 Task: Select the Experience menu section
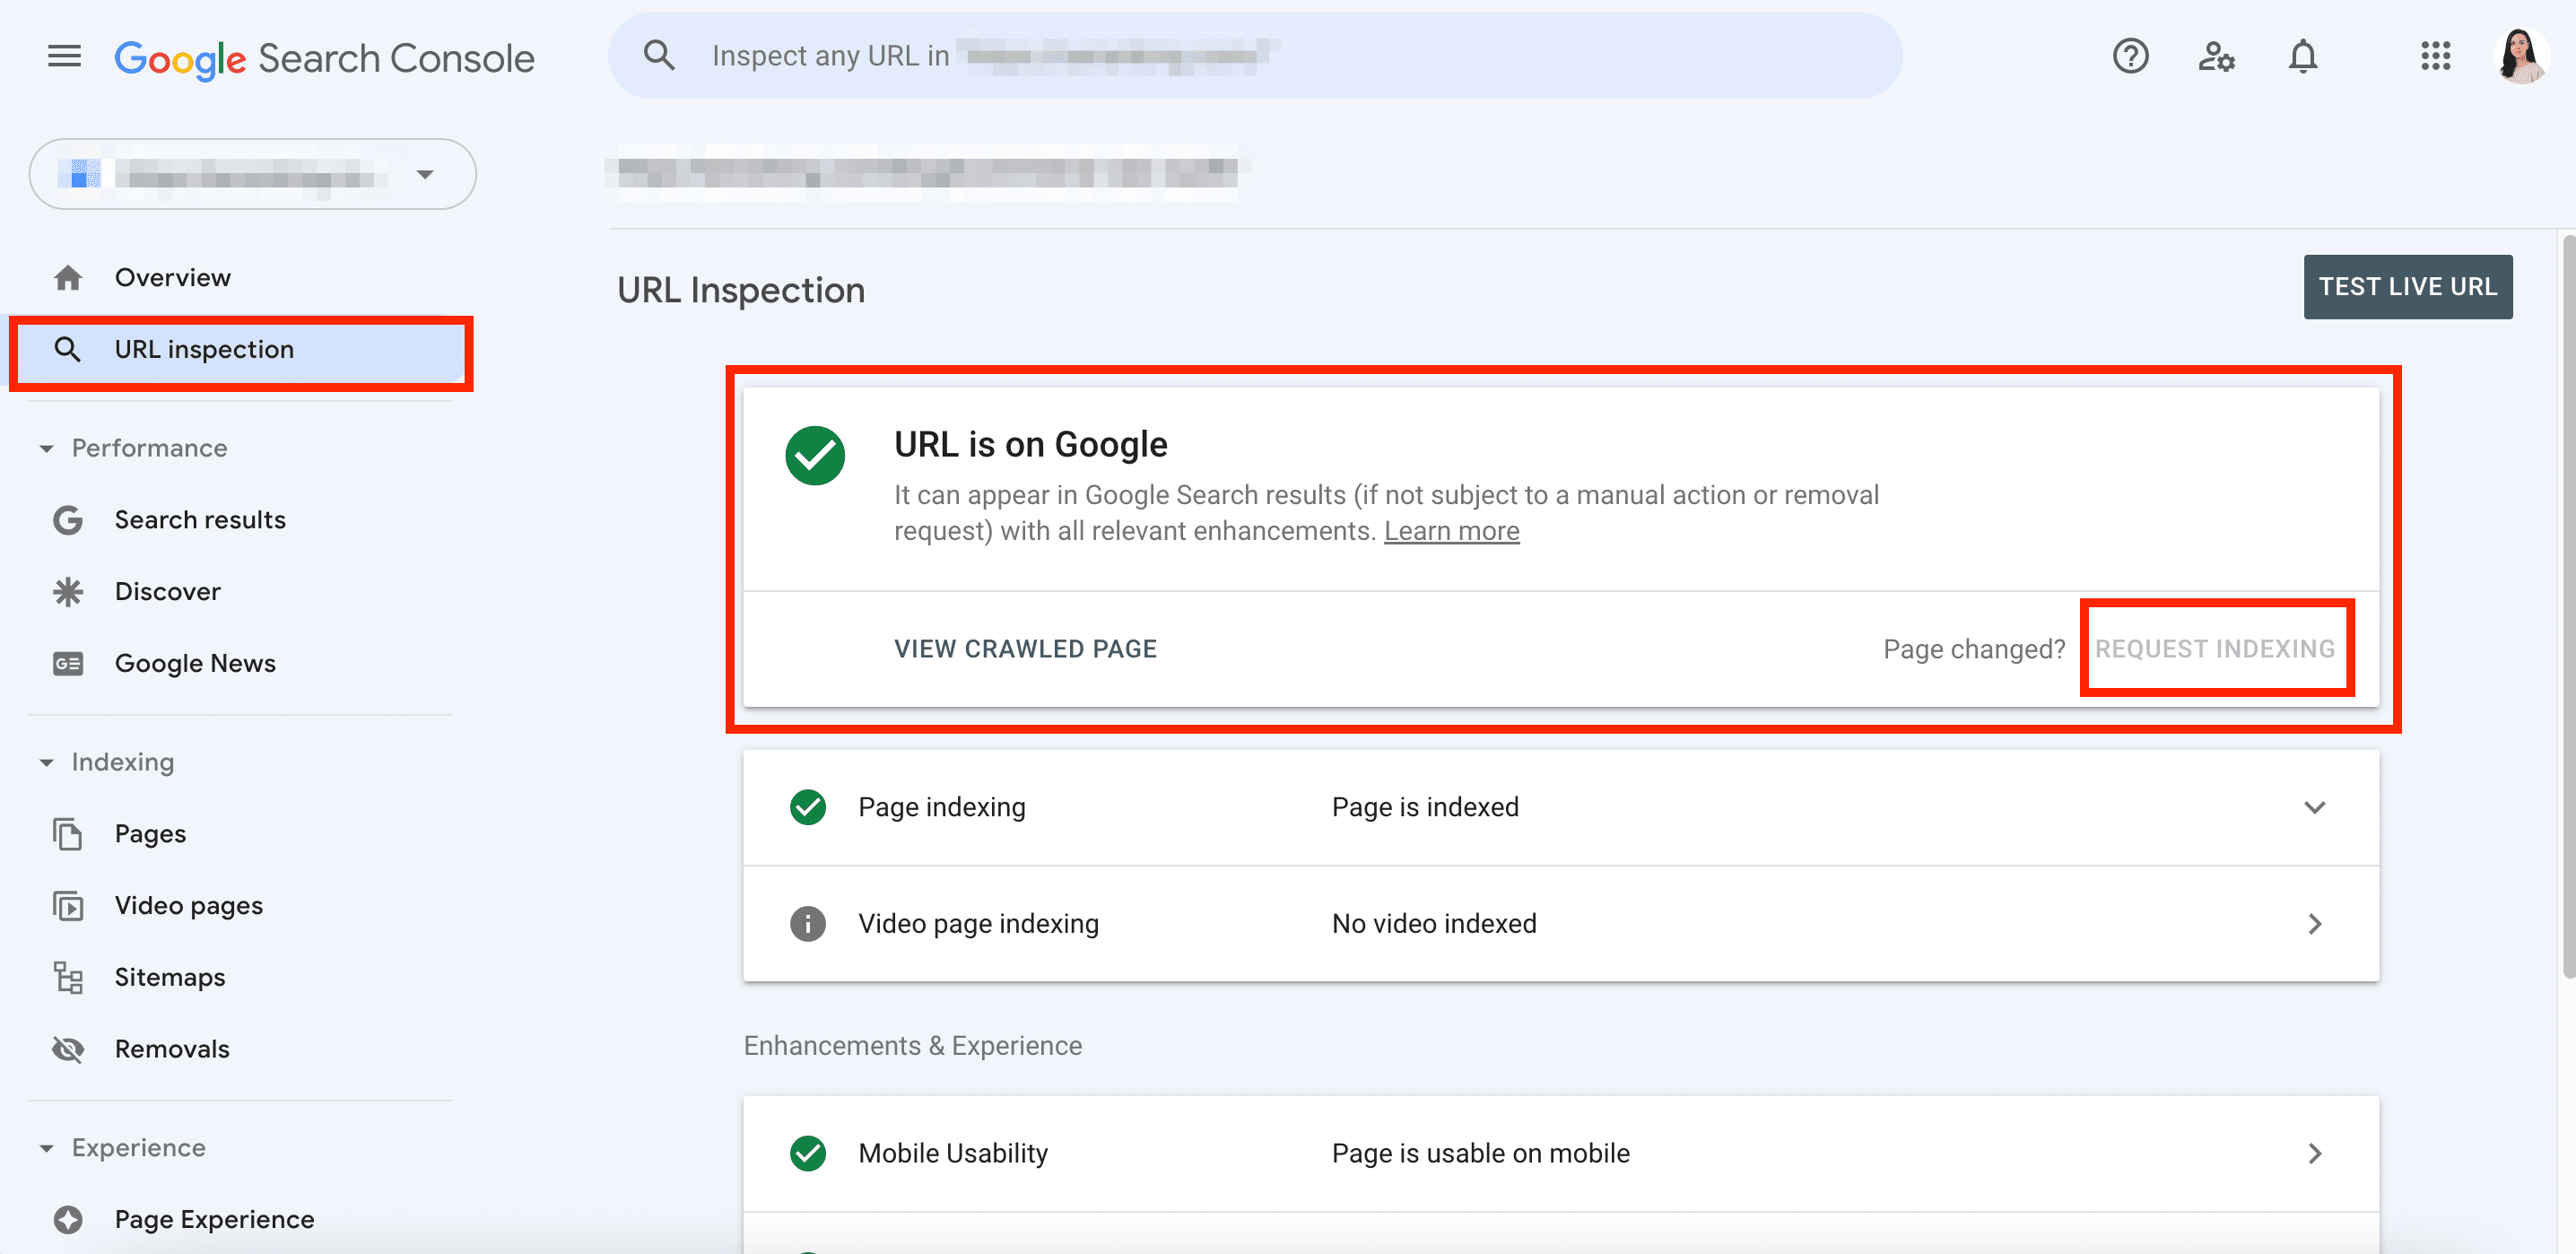136,1145
